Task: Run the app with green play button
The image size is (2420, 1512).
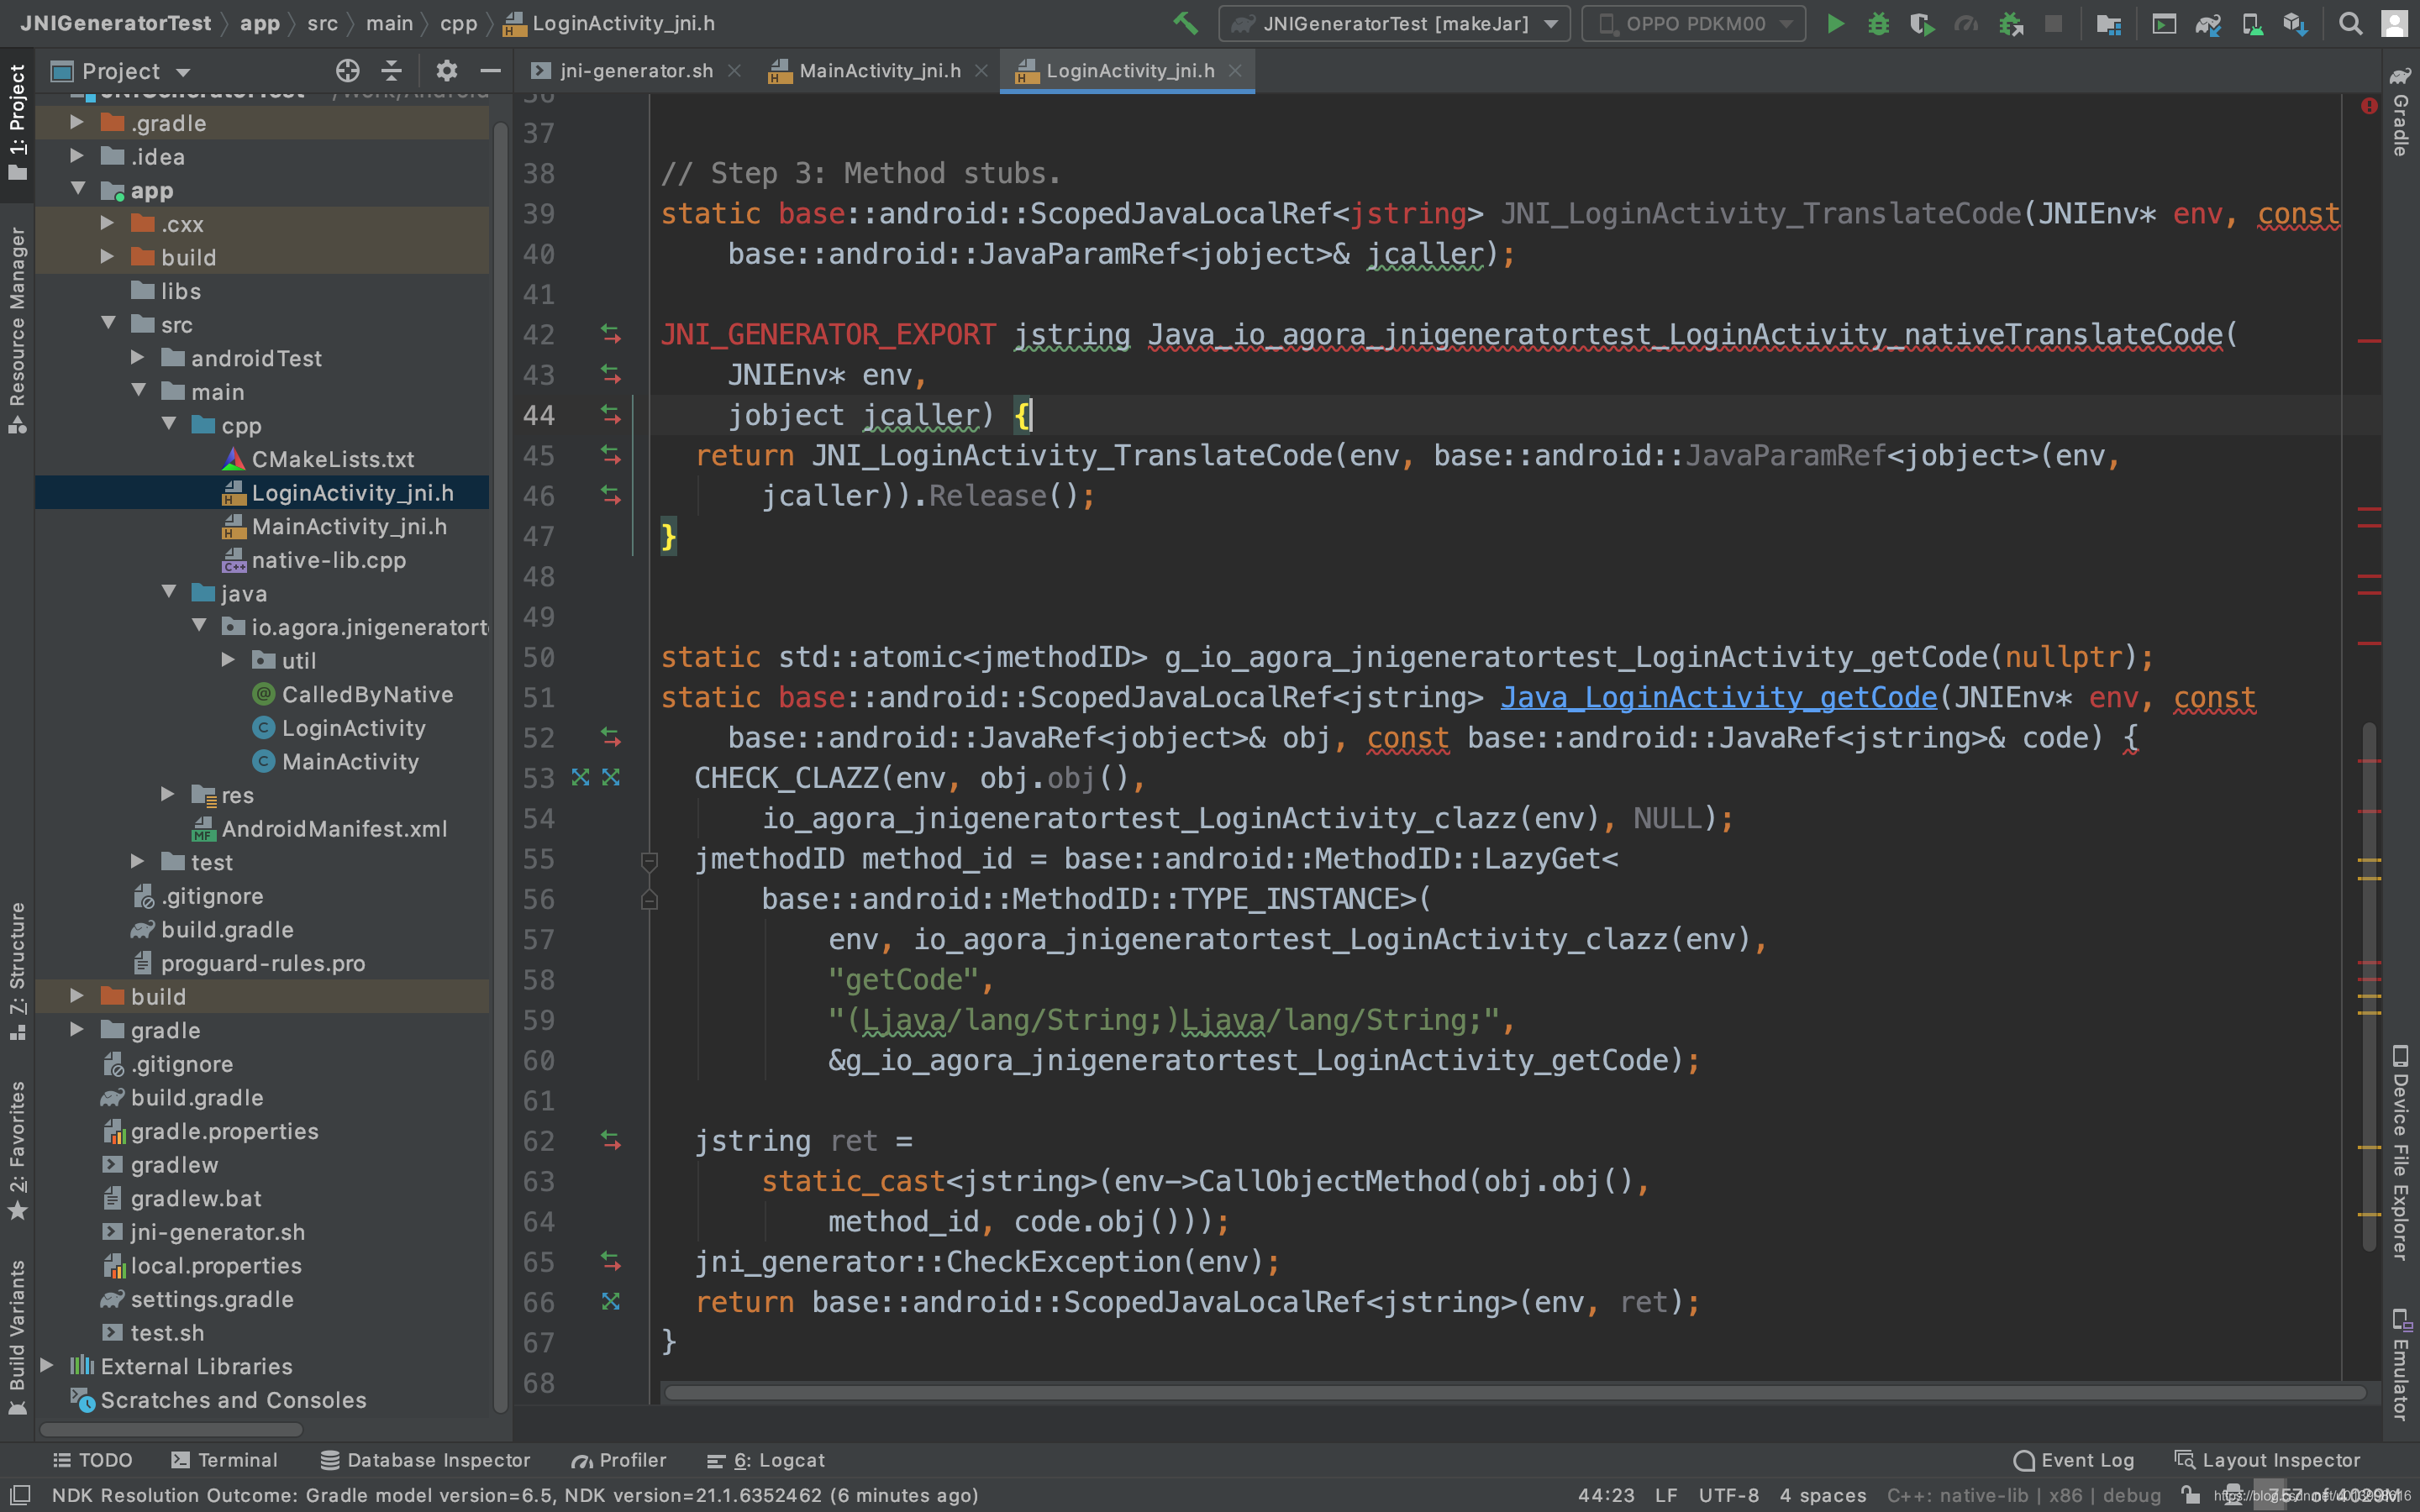Action: (1835, 23)
